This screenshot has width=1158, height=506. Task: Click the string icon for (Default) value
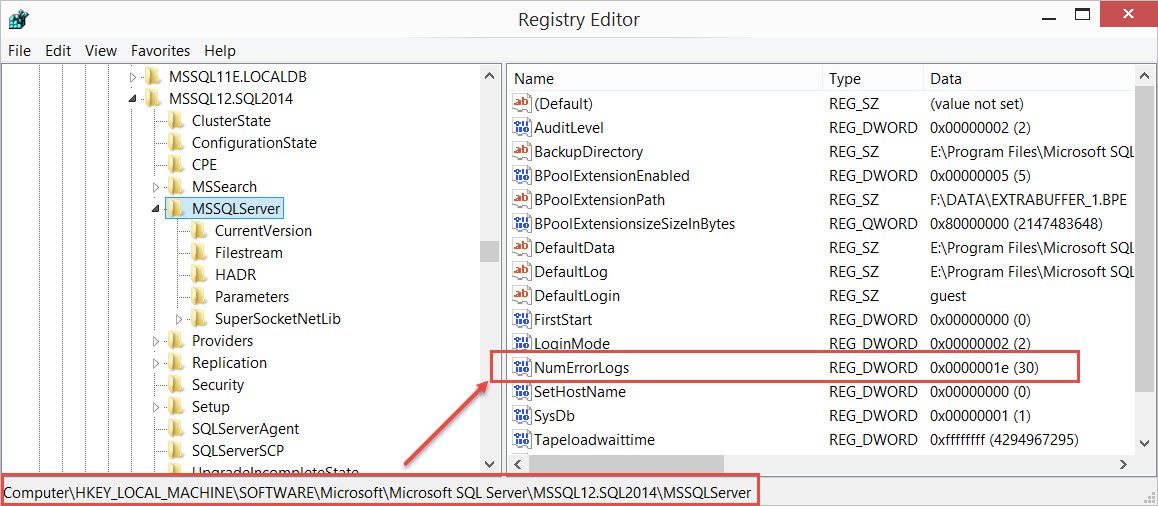click(522, 103)
